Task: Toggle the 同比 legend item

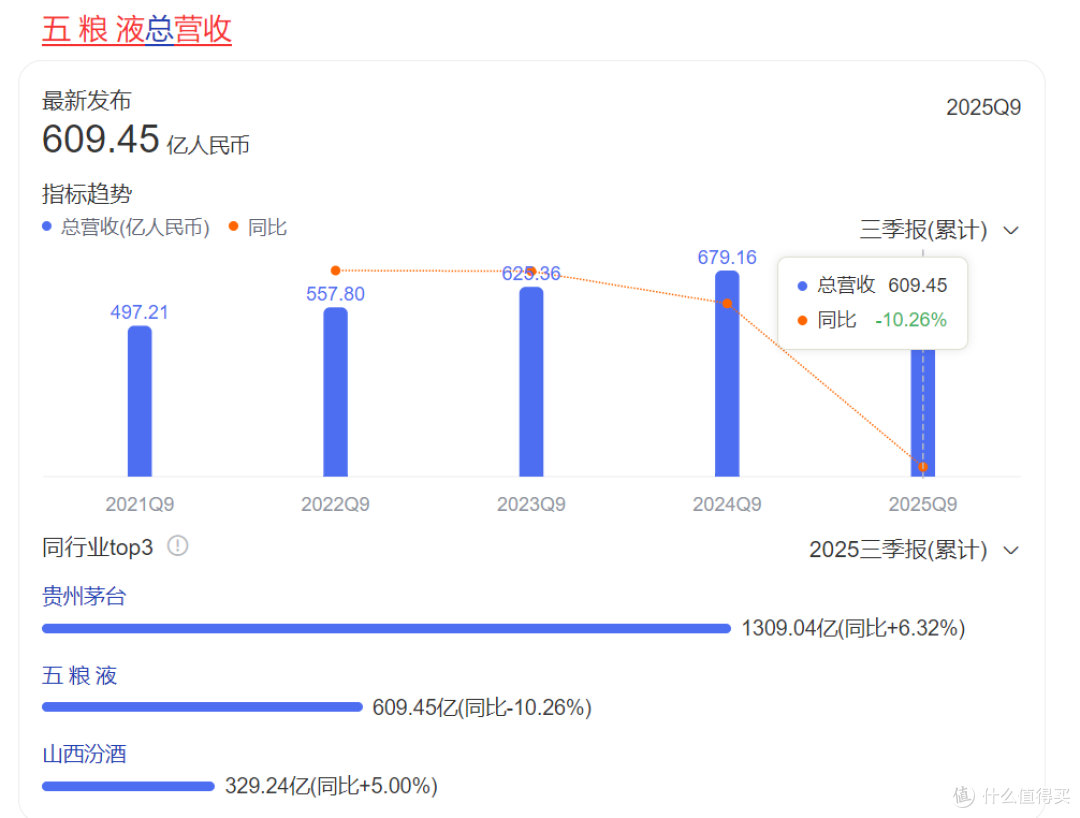Action: pyautogui.click(x=258, y=227)
